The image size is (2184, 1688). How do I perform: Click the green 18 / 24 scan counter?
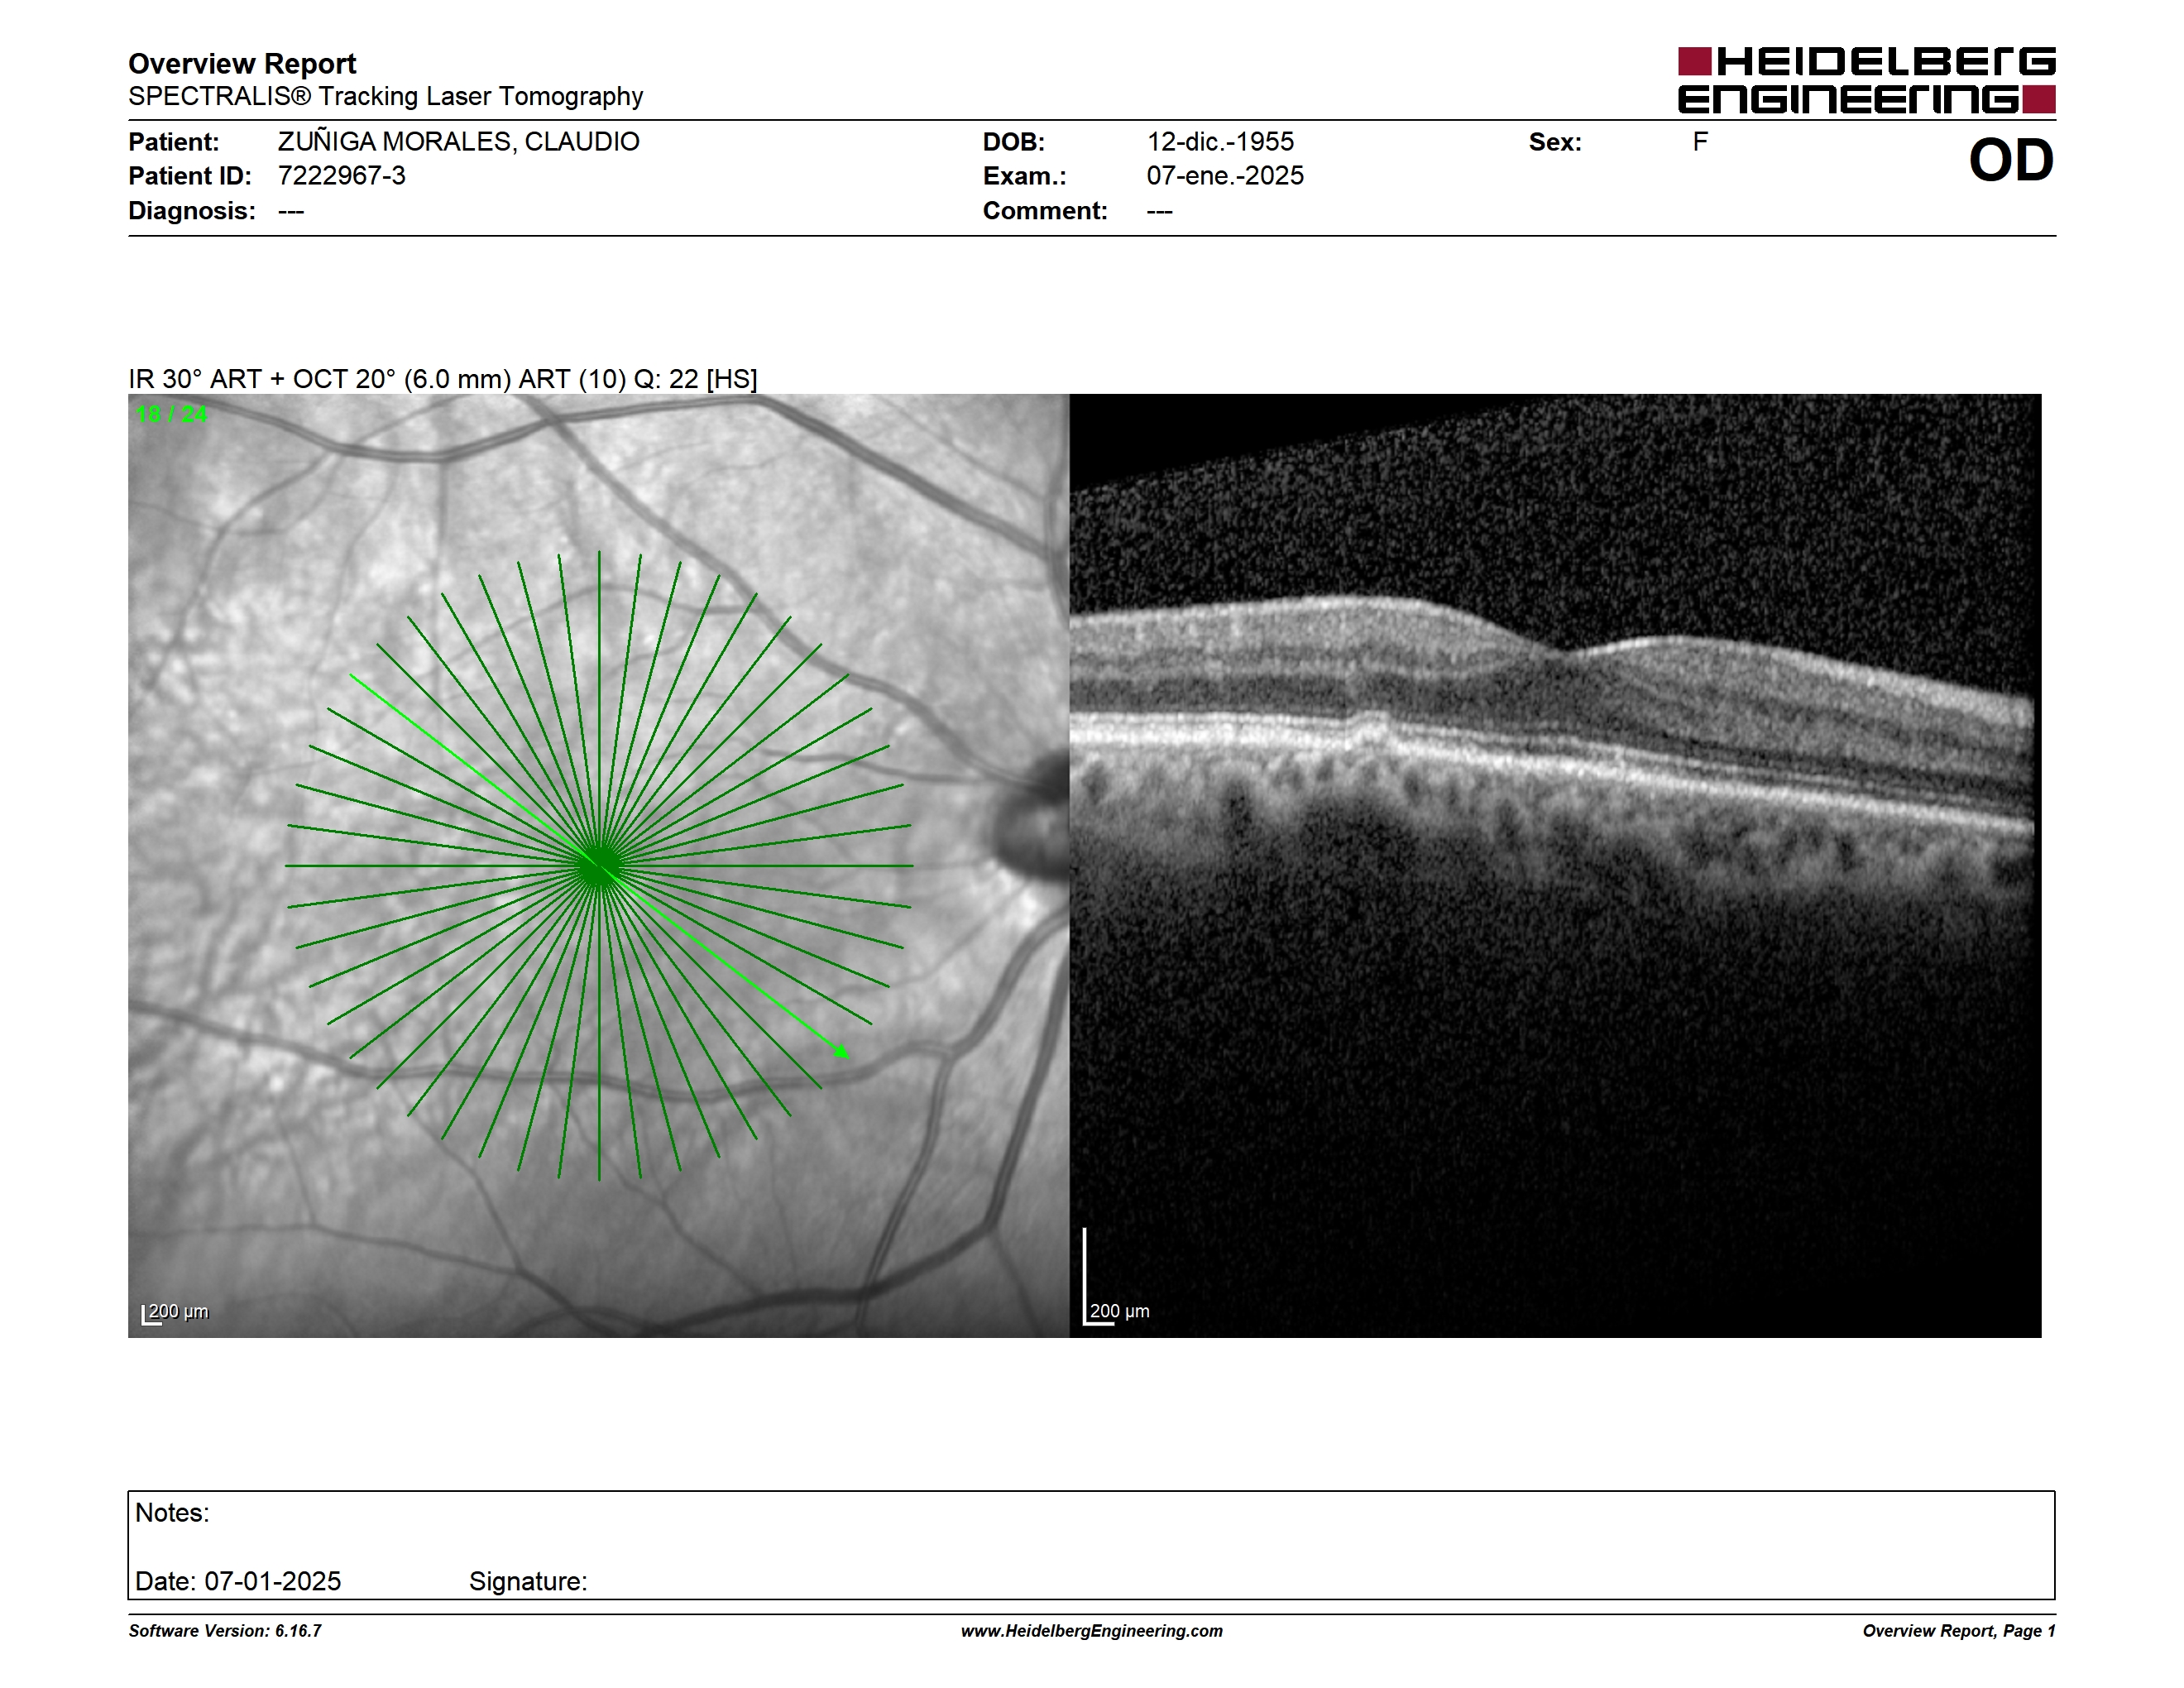(x=172, y=414)
